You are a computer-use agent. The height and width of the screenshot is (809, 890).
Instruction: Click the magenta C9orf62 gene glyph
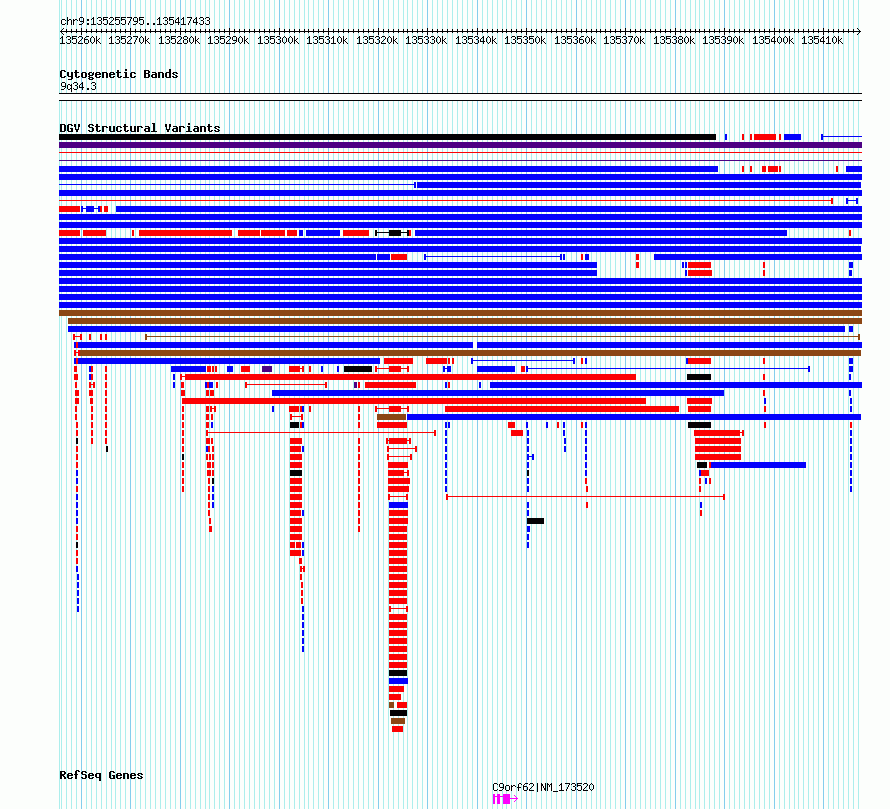[505, 799]
